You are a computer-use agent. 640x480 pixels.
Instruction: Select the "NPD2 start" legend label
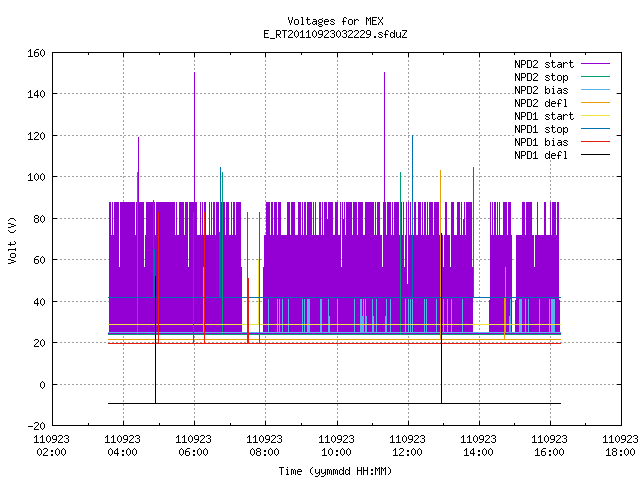[544, 64]
